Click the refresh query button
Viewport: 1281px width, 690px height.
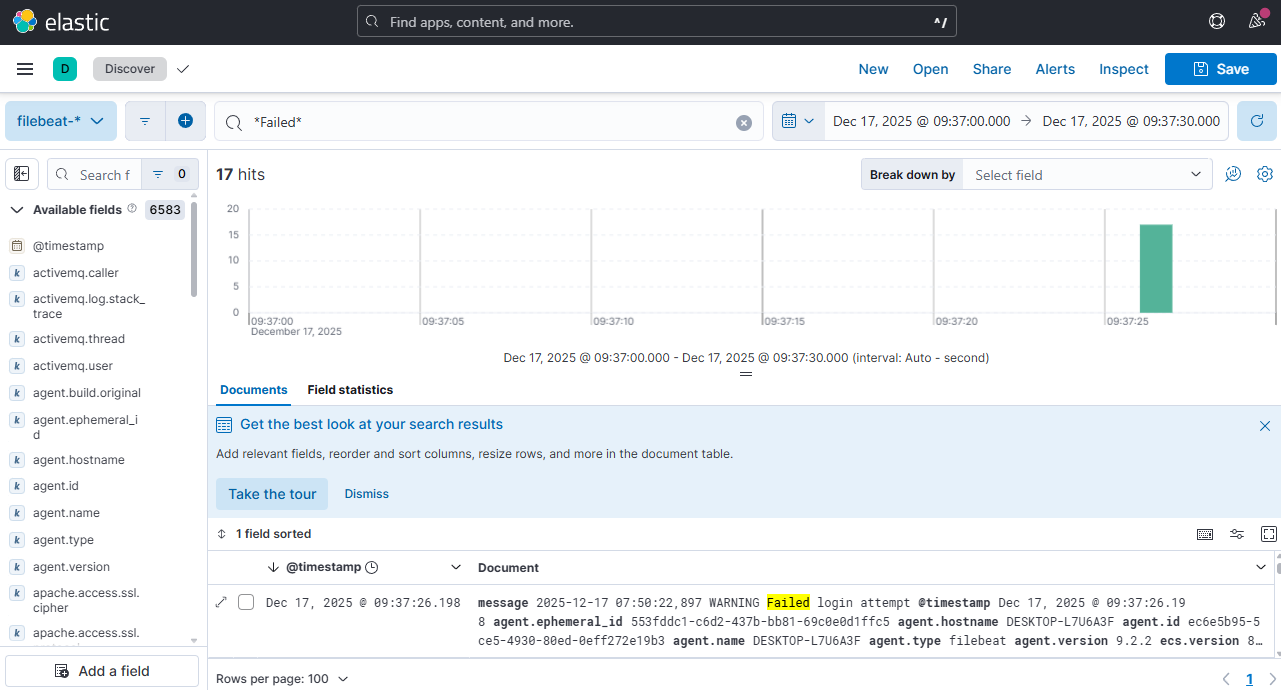pyautogui.click(x=1256, y=121)
